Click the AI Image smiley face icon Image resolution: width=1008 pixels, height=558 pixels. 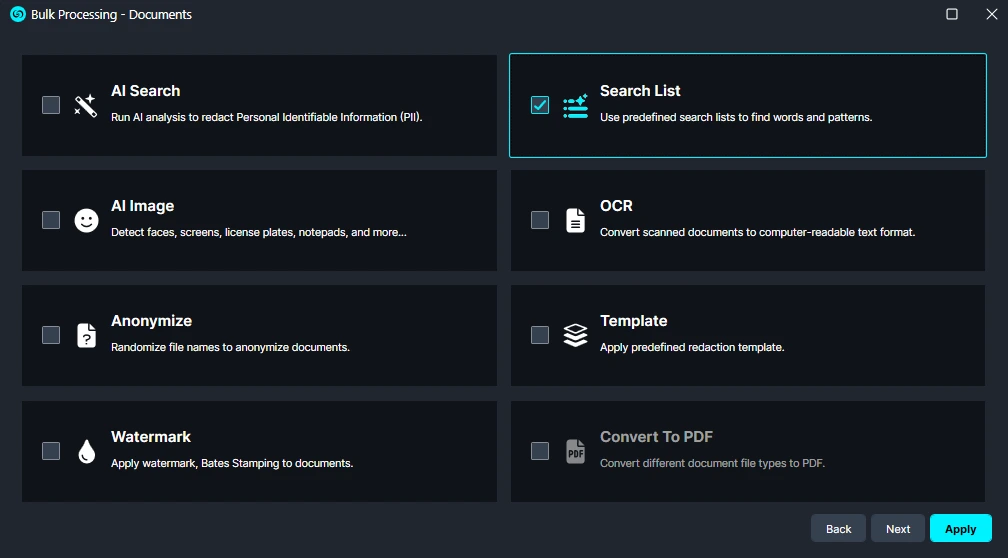(86, 220)
